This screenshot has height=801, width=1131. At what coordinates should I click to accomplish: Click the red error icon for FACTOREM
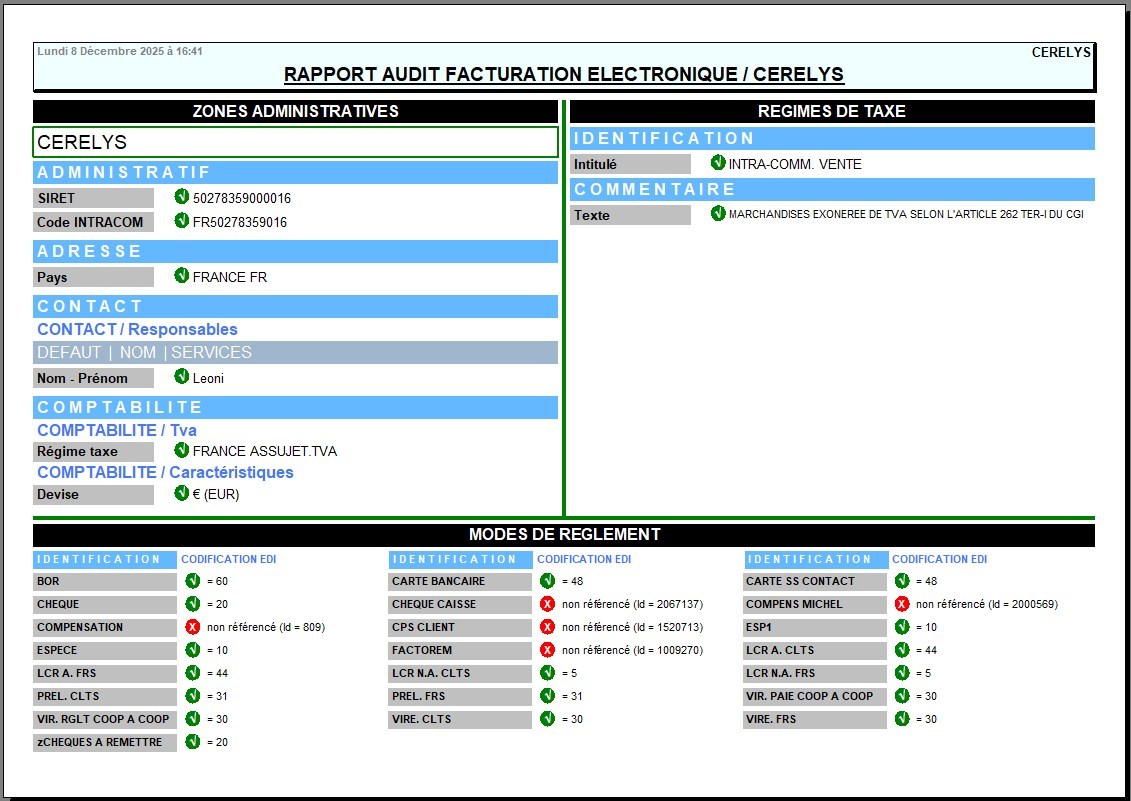click(x=547, y=650)
